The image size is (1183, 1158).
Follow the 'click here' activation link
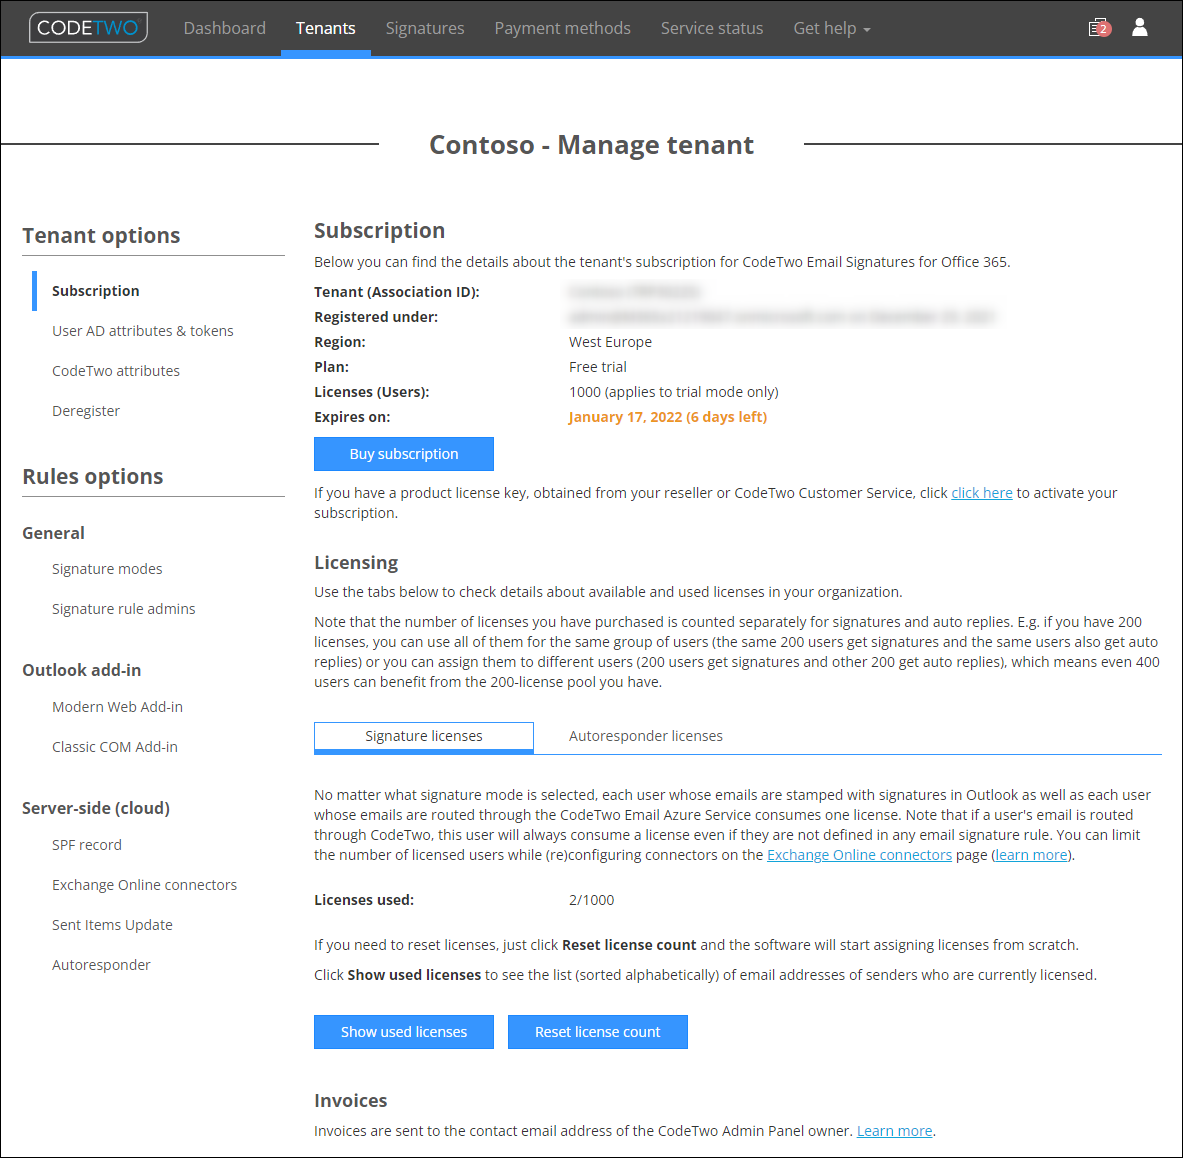[982, 493]
